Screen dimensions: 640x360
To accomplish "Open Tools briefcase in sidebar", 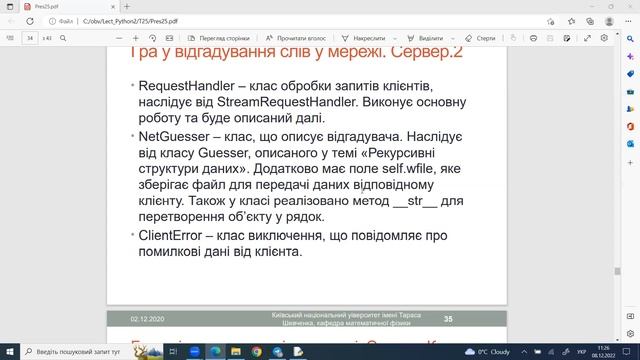I will tap(630, 92).
